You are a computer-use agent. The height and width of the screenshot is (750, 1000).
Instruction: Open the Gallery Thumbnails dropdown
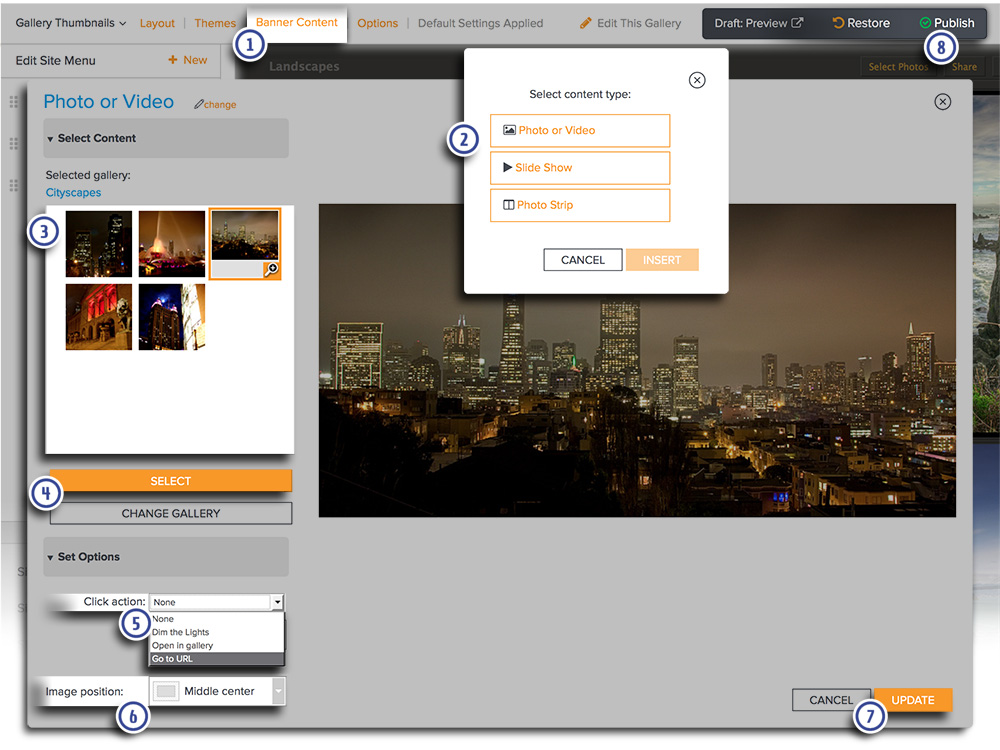click(x=71, y=23)
